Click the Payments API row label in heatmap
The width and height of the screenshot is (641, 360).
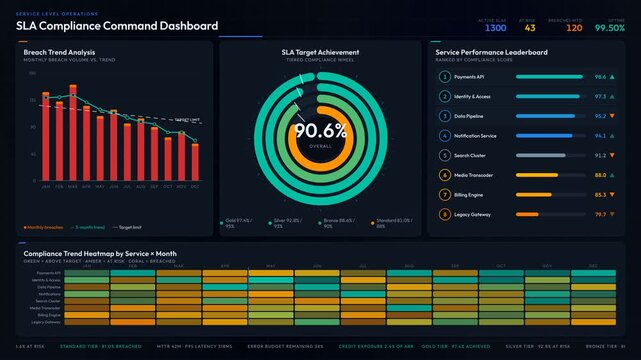[48, 273]
